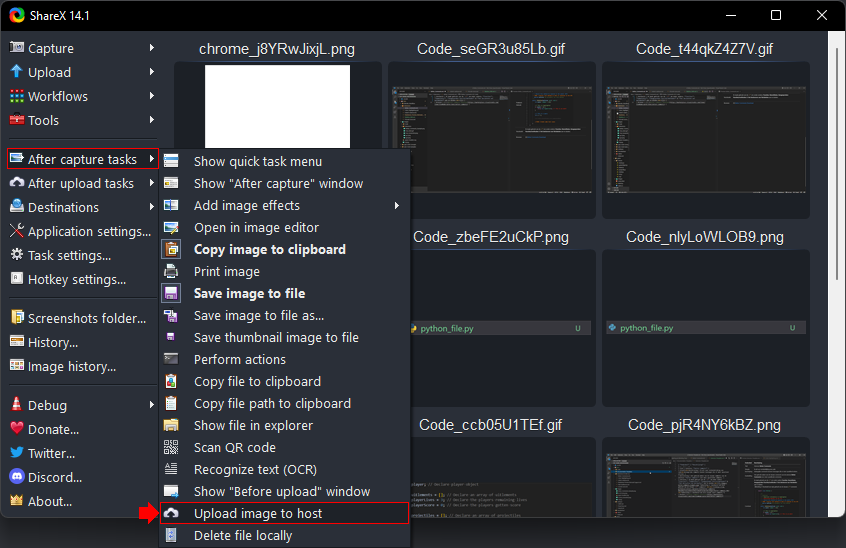Select Delete file locally menu entry
This screenshot has width=846, height=548.
coord(243,535)
